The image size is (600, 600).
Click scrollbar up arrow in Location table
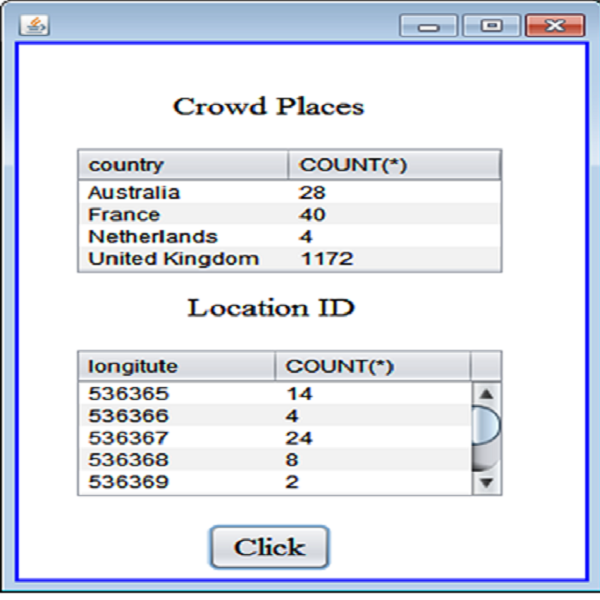click(x=486, y=394)
